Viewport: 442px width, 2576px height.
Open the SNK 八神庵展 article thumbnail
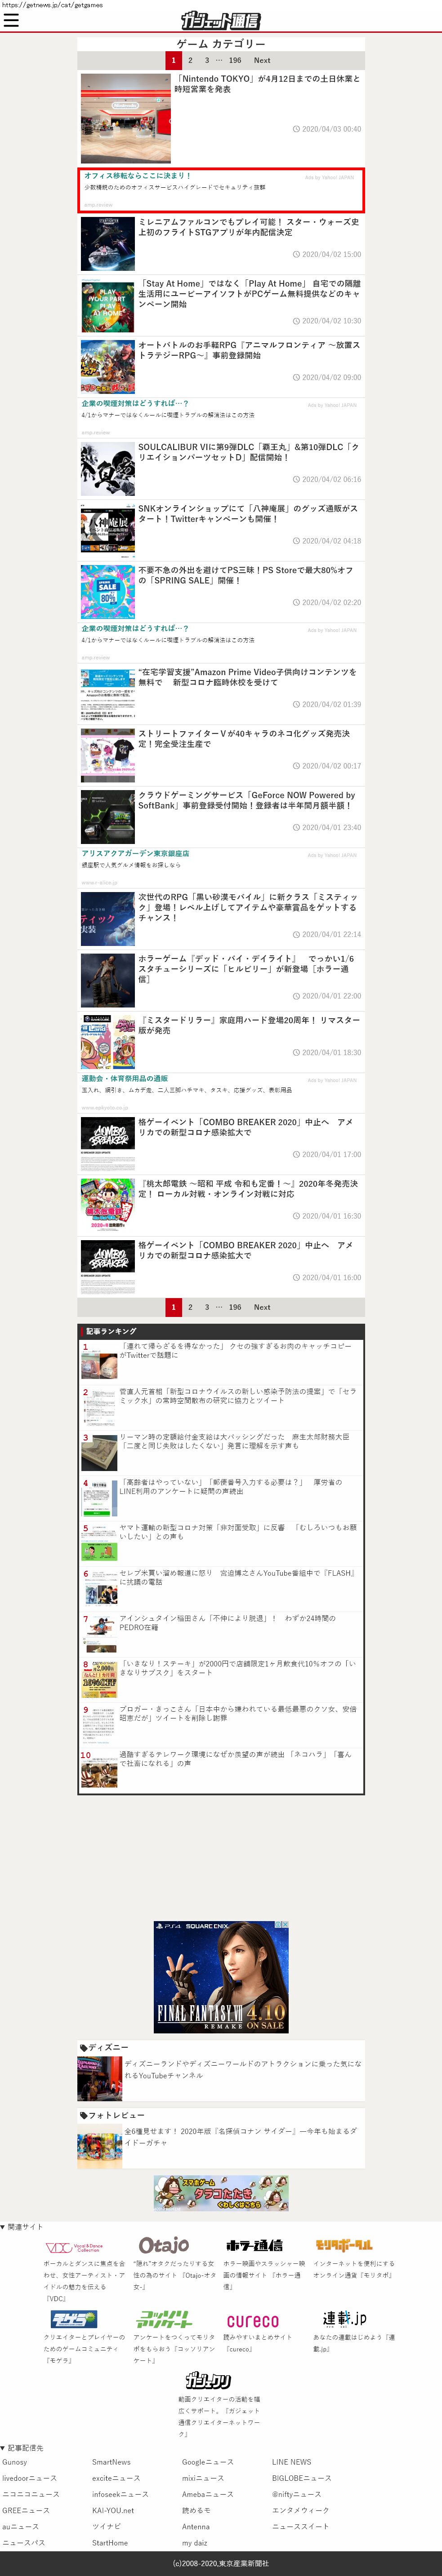point(107,530)
